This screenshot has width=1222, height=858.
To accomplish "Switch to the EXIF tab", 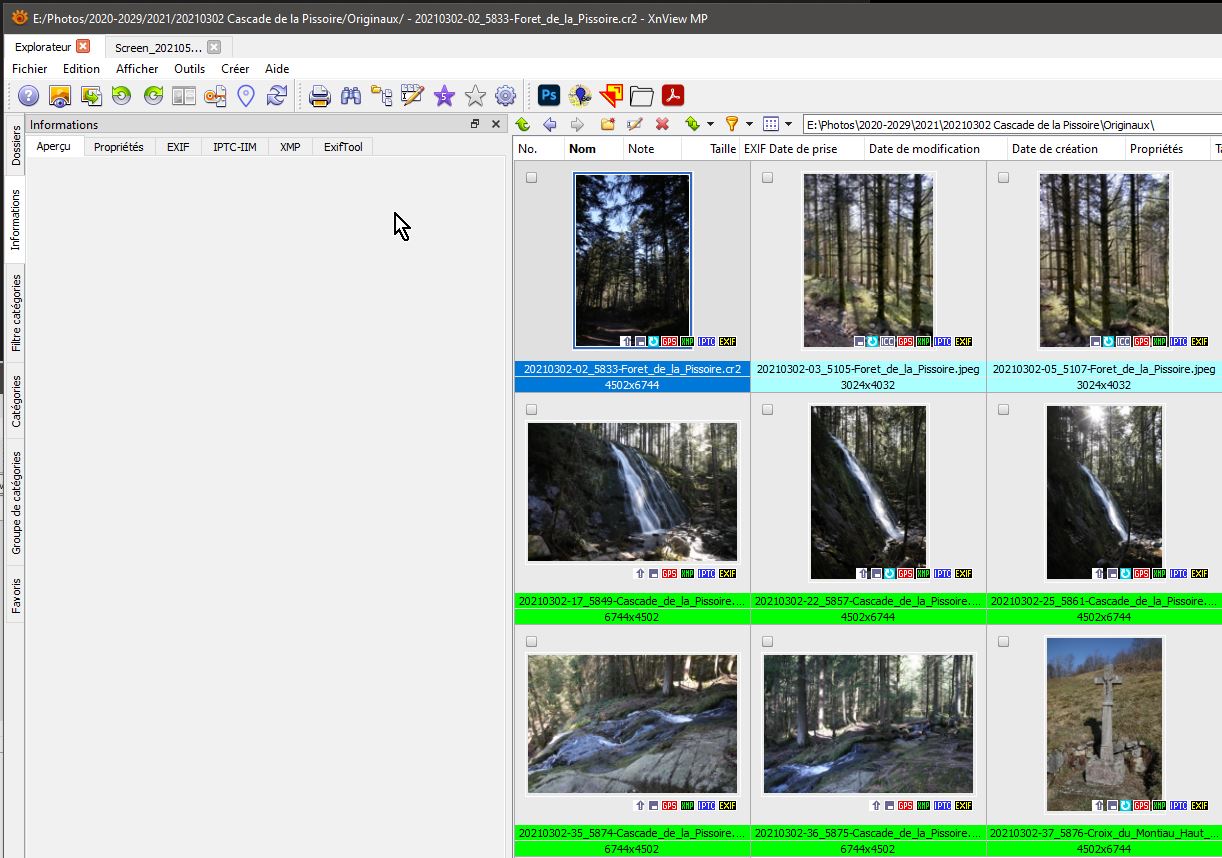I will pos(178,147).
